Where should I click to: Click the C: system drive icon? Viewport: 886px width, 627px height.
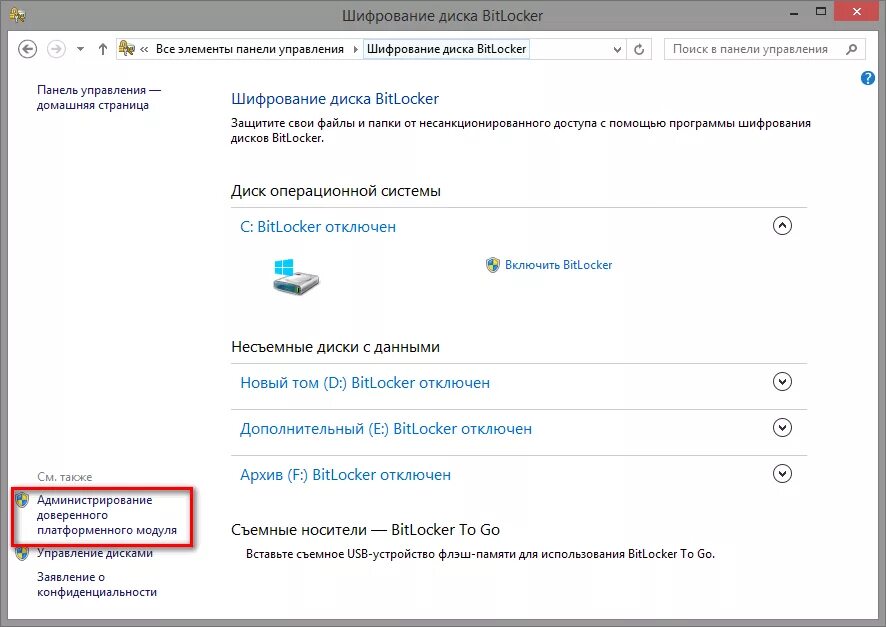(x=296, y=277)
